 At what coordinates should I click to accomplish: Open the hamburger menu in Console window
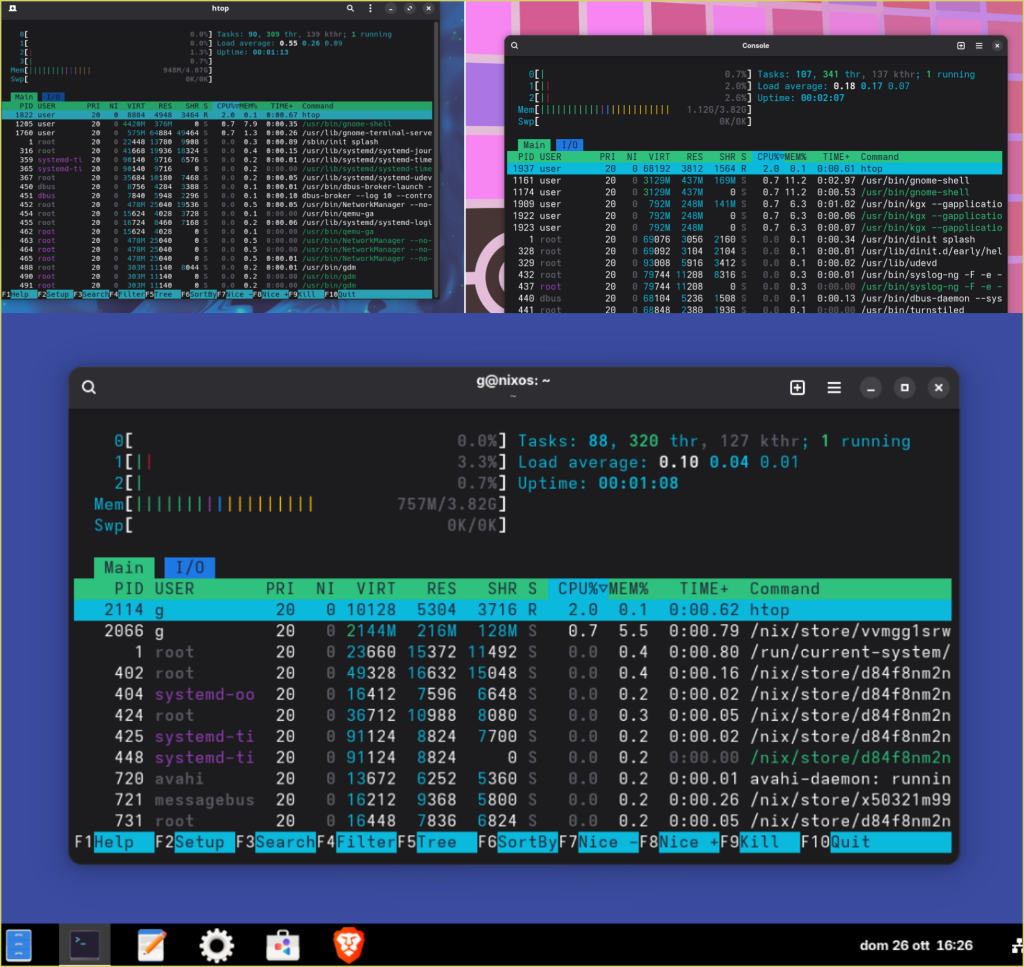pyautogui.click(x=979, y=46)
